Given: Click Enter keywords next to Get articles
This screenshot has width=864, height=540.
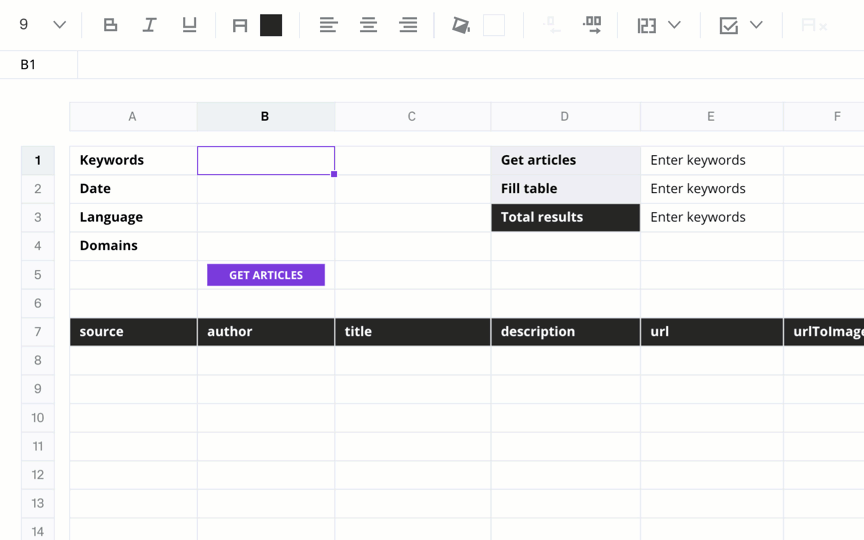Looking at the screenshot, I should pyautogui.click(x=711, y=160).
